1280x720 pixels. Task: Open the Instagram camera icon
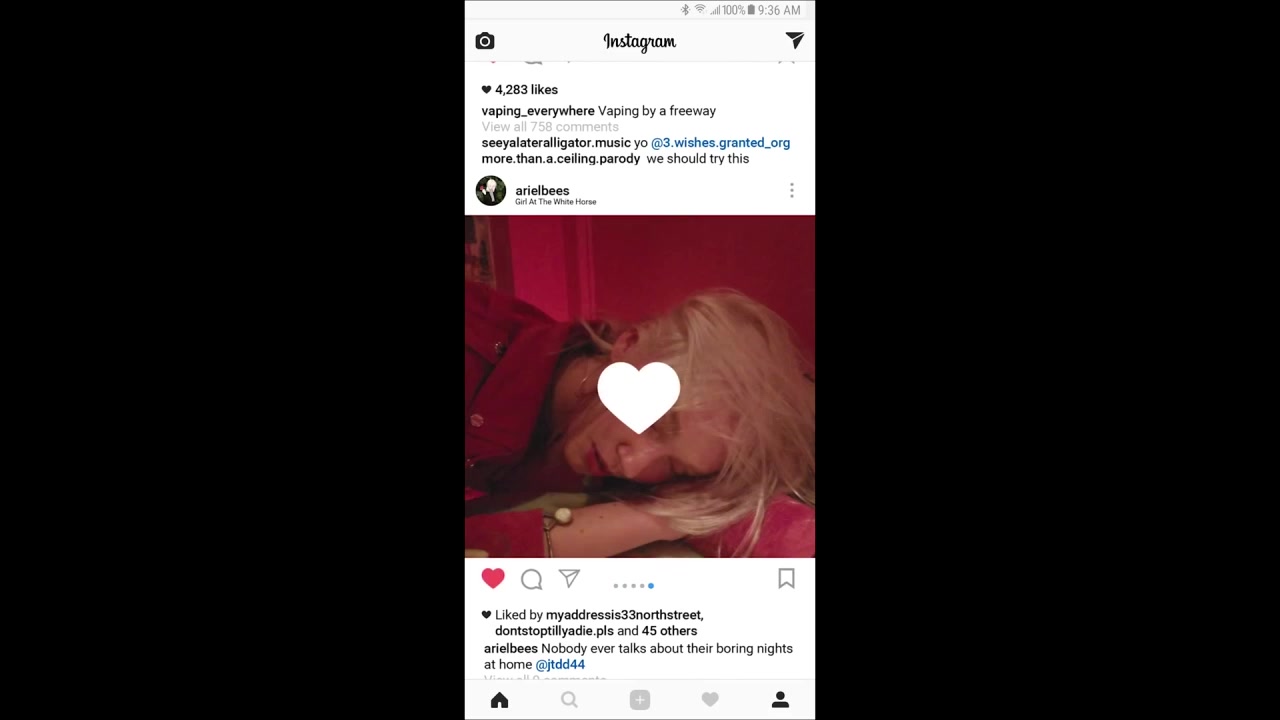click(485, 41)
